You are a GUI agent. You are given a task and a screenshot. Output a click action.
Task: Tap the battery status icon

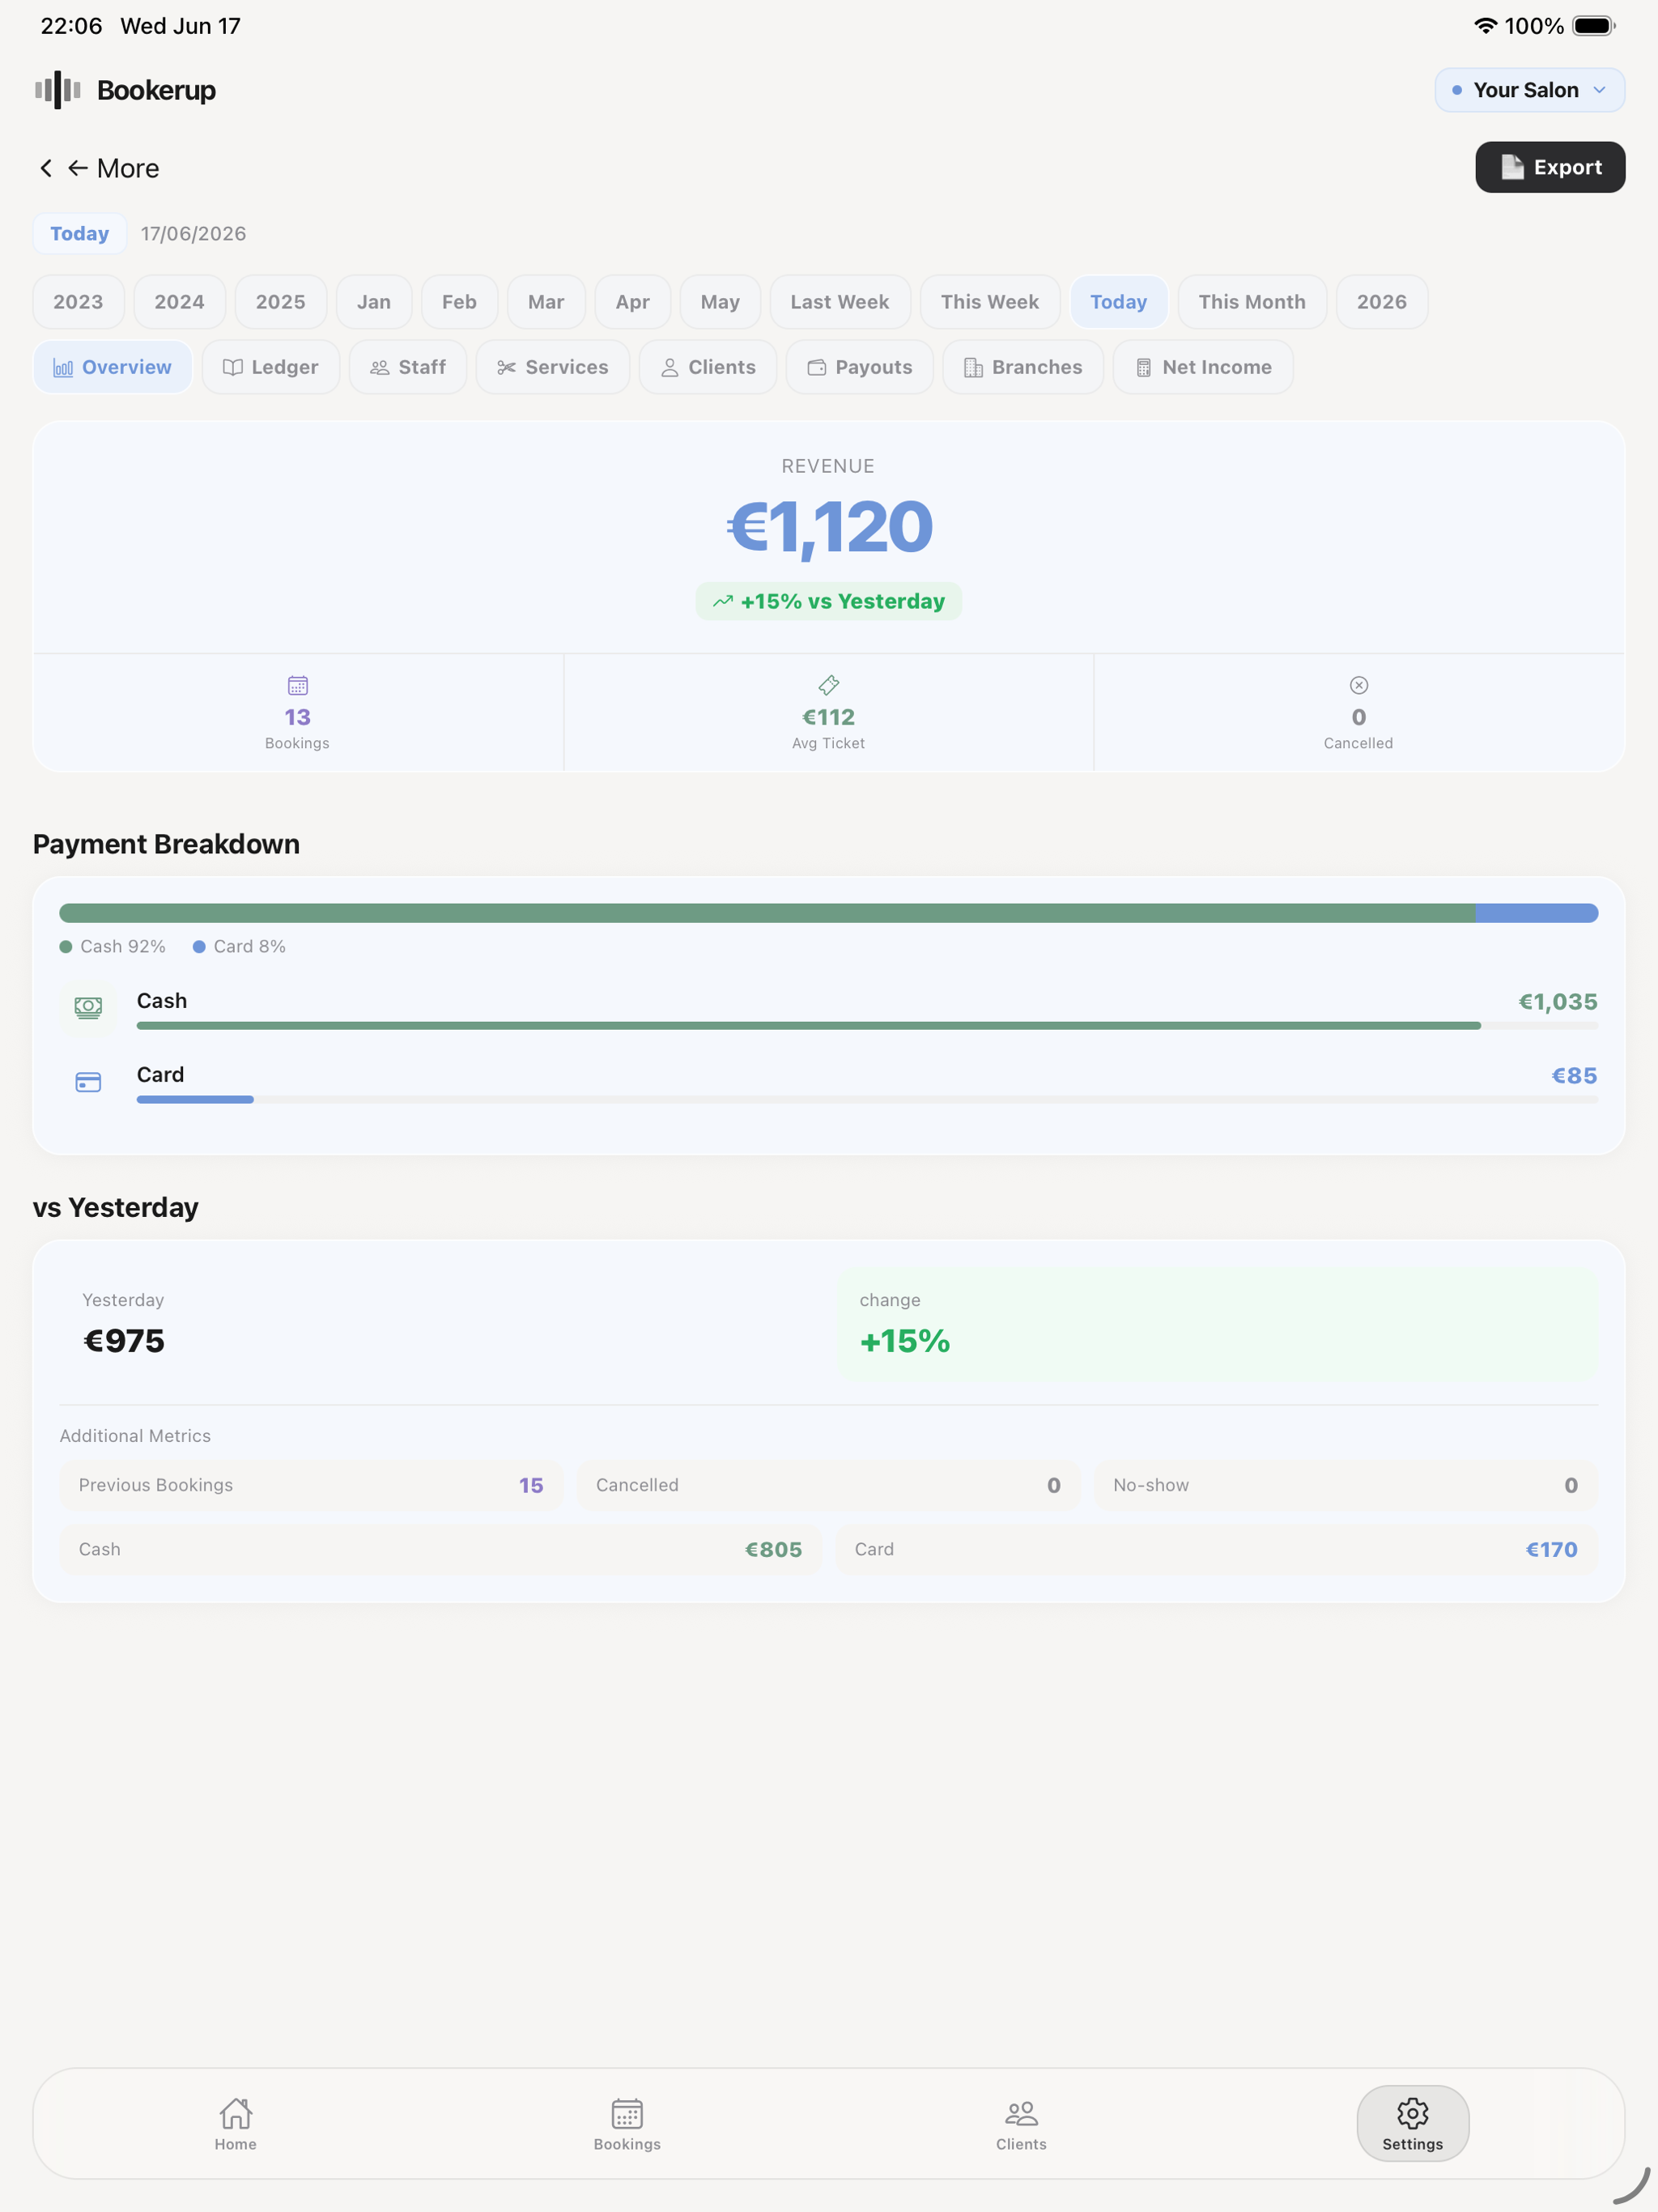pos(1594,26)
